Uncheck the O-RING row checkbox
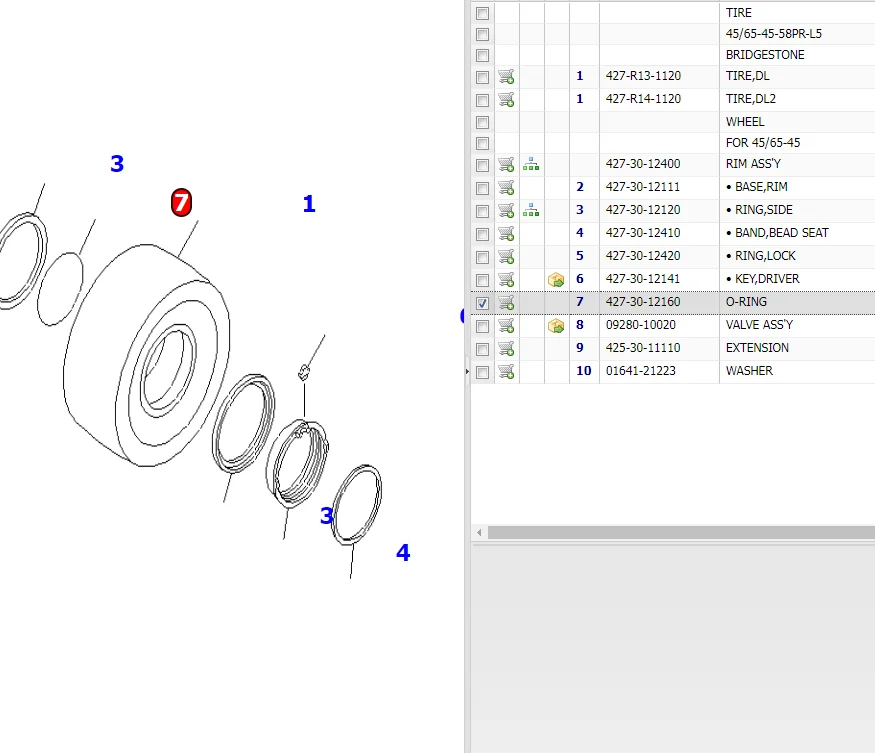 pyautogui.click(x=482, y=303)
